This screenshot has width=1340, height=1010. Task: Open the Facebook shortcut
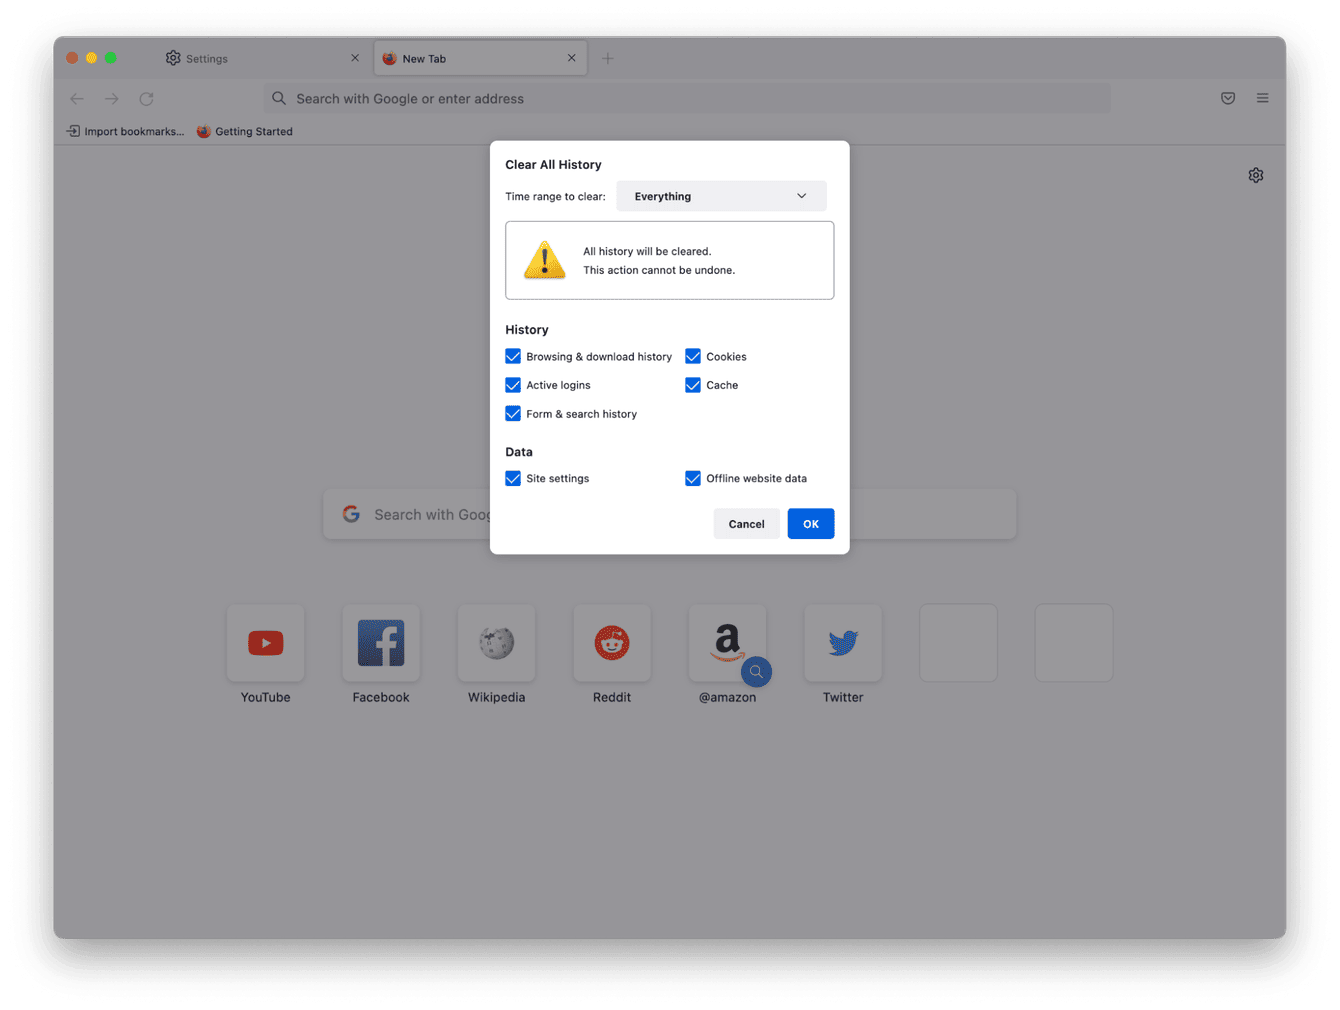tap(381, 643)
